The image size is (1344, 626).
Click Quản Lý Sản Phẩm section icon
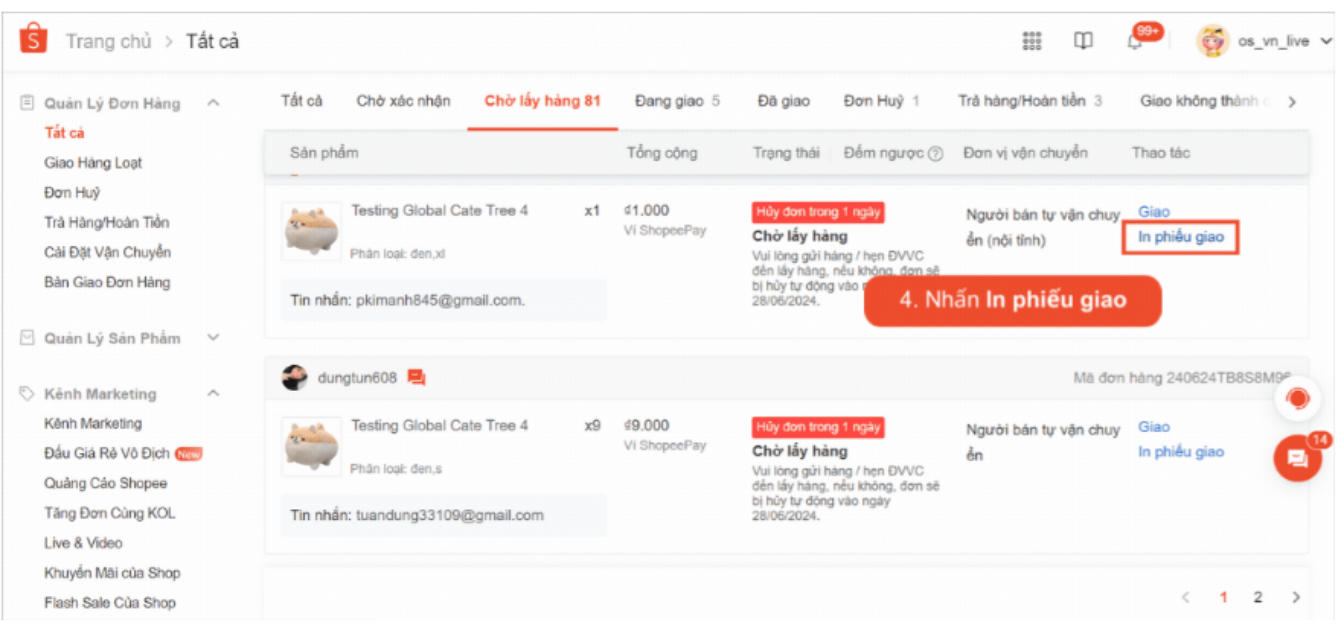pos(28,338)
